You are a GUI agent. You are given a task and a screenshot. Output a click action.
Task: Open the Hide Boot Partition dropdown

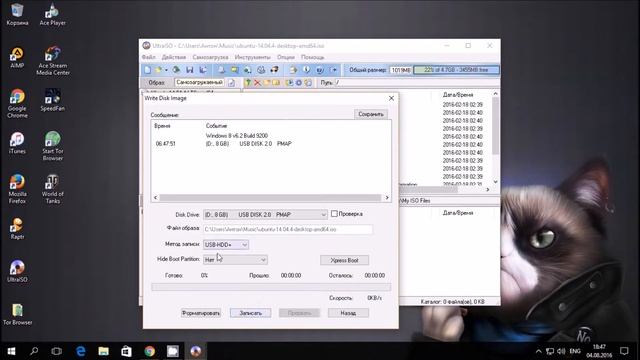pos(235,260)
